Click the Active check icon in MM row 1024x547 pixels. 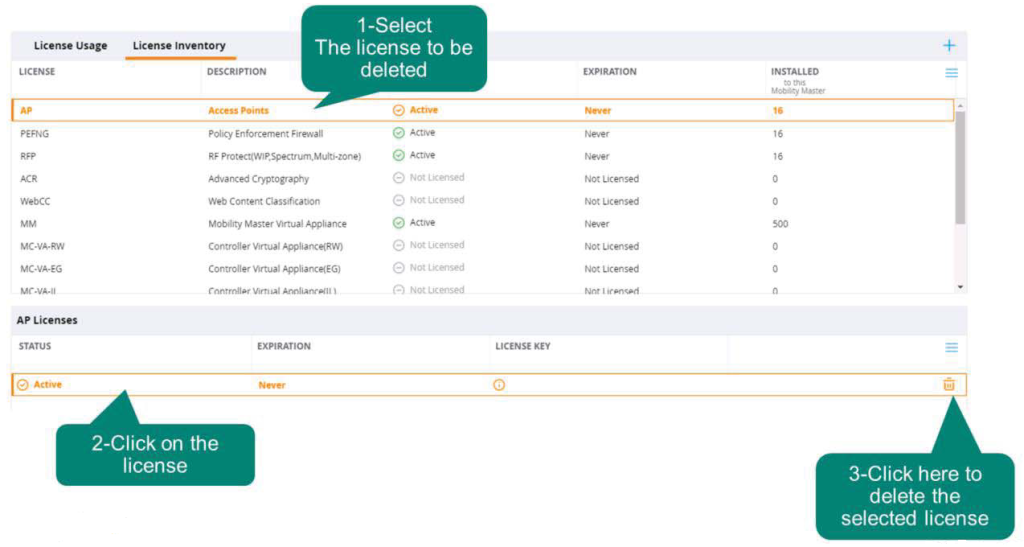(399, 223)
